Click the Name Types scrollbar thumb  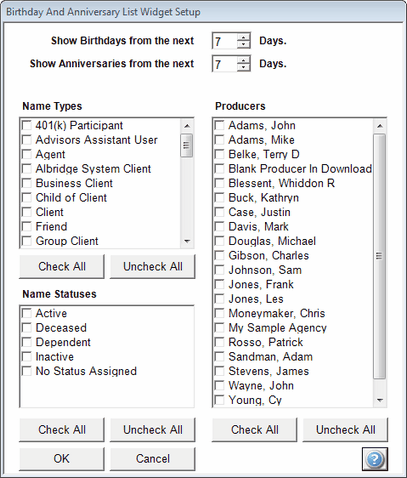tap(187, 145)
